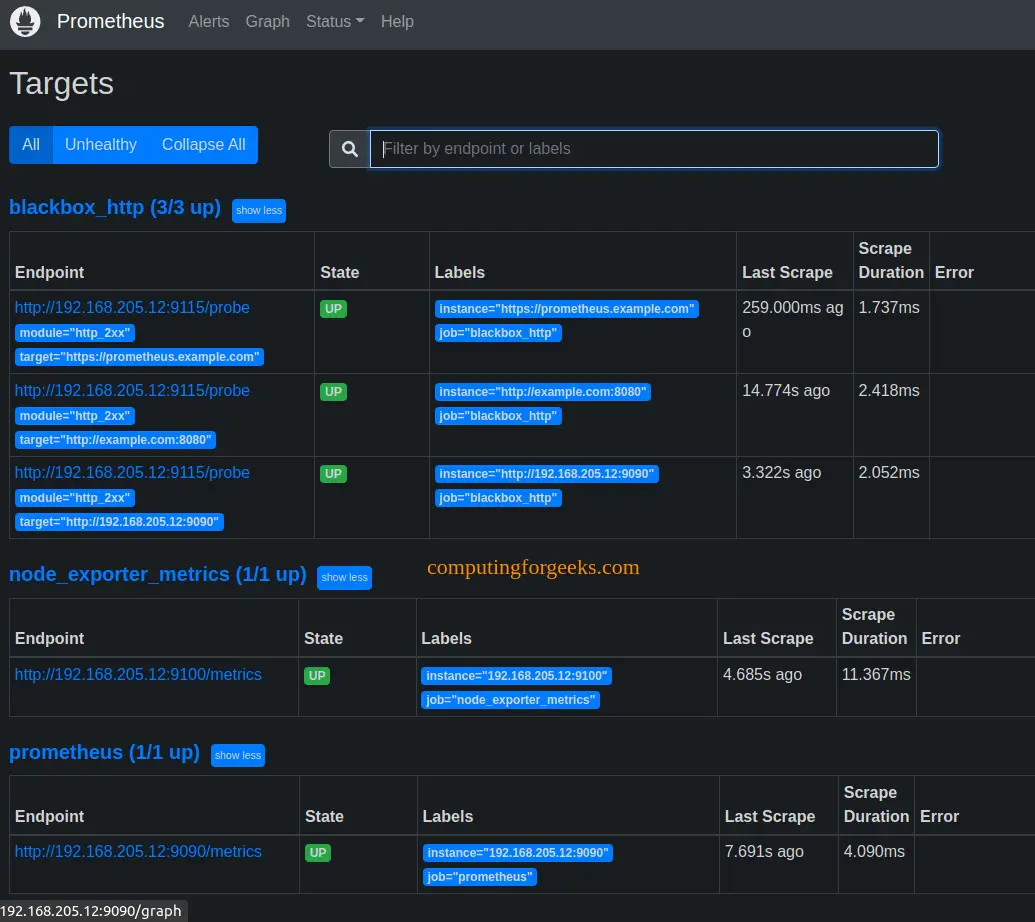Open the blackbox_http (3/3 up) heading link

114,208
